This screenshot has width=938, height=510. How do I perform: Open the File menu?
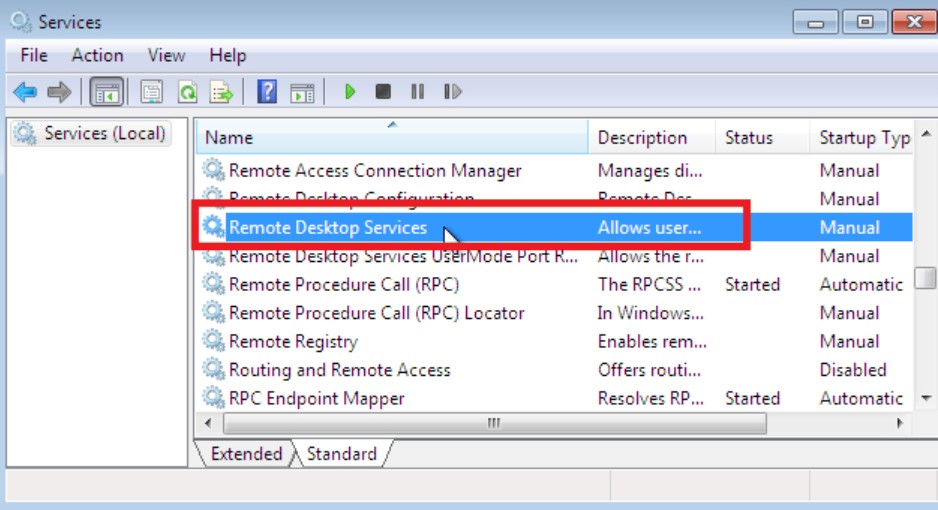tap(34, 56)
